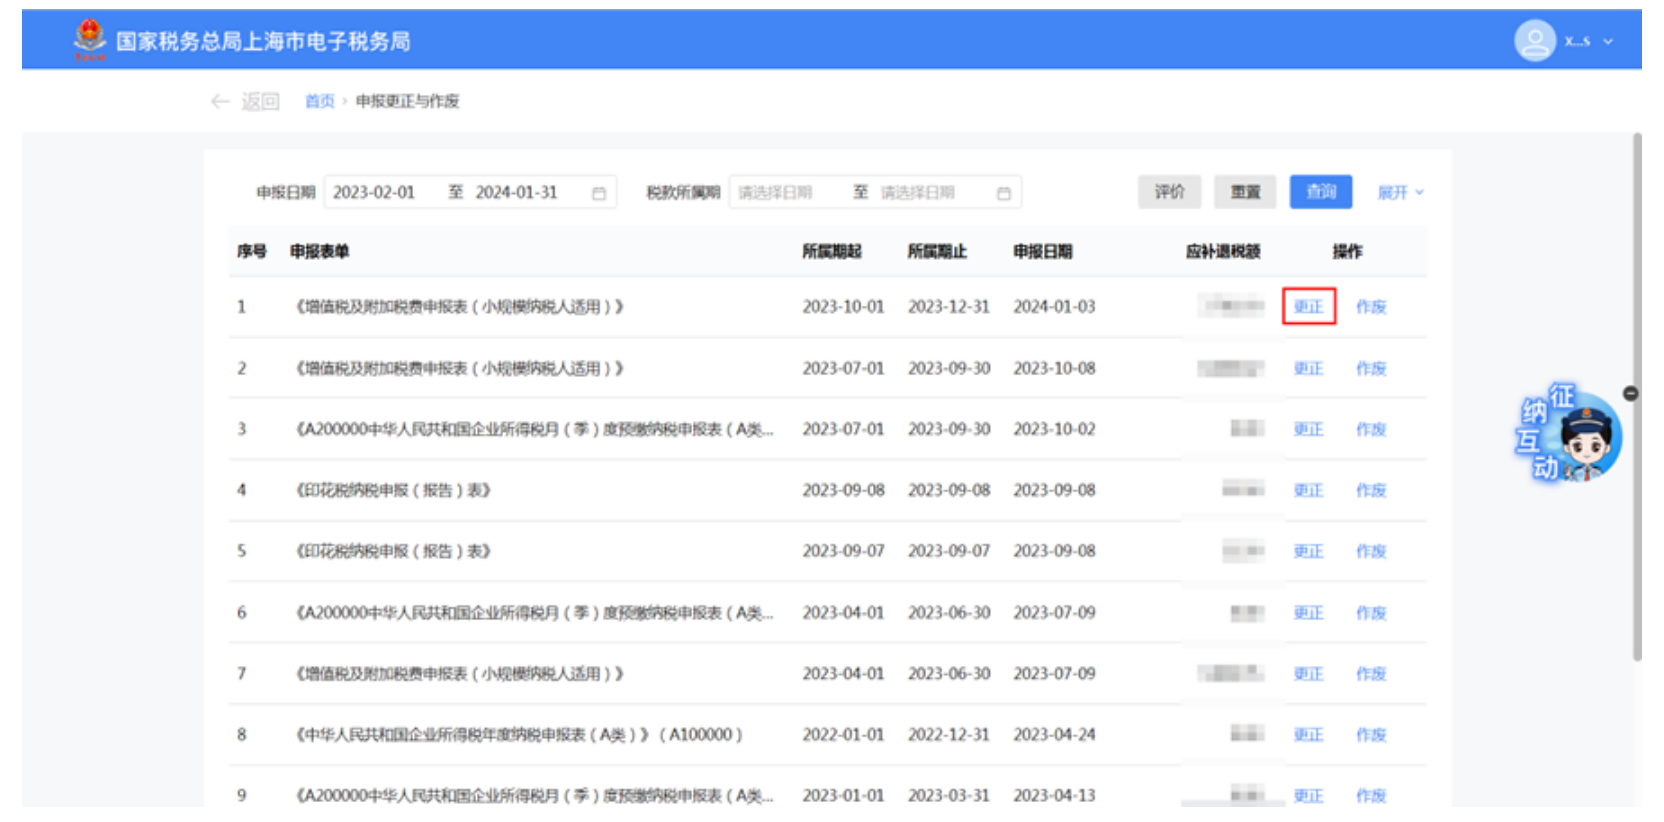
Task: Click 作废 for row 2 filed 2023-10-08
Action: click(x=1371, y=368)
